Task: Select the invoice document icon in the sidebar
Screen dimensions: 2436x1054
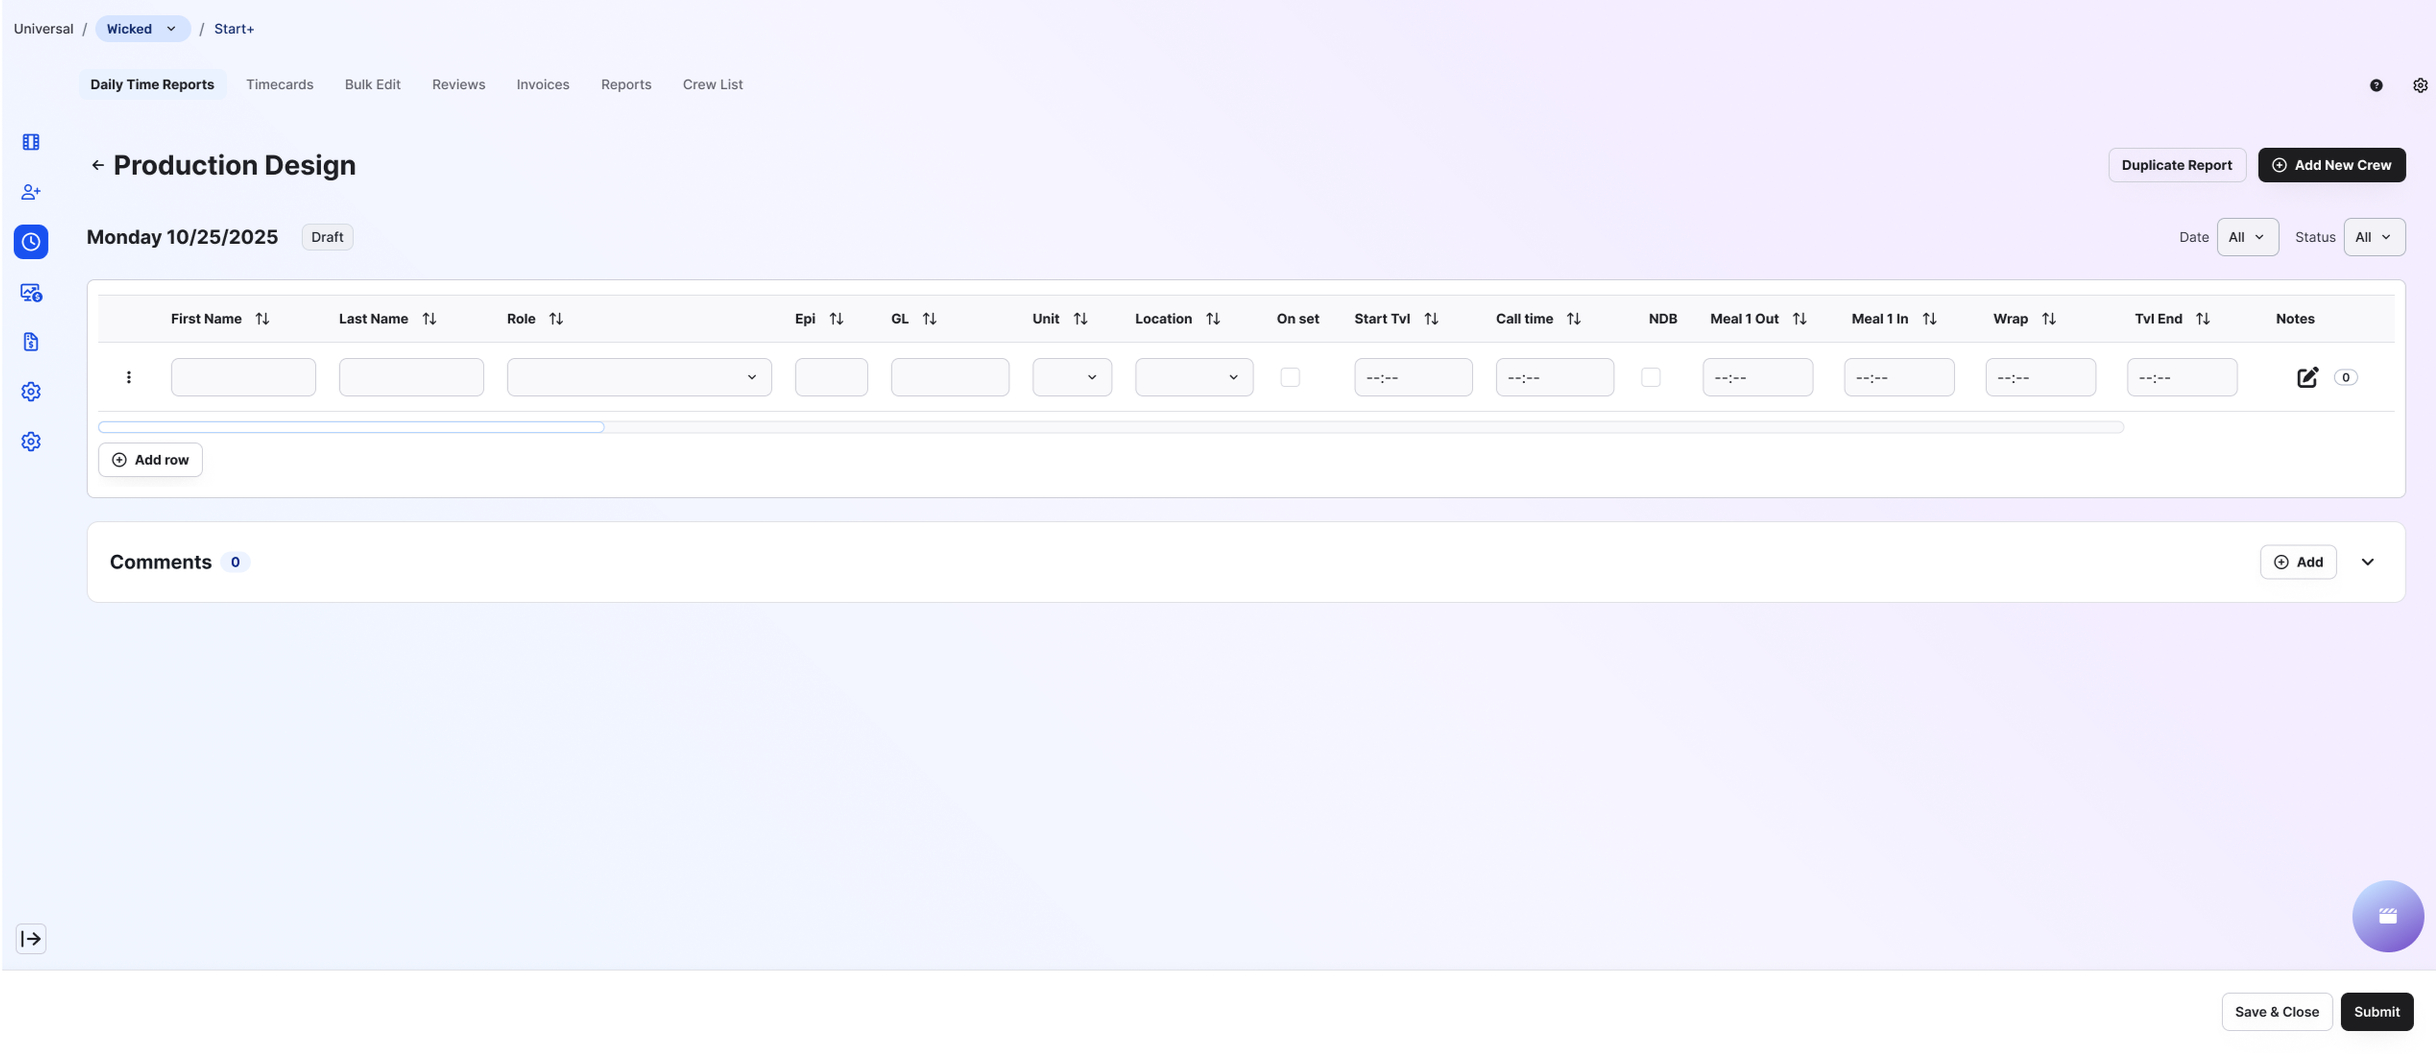Action: 30,341
